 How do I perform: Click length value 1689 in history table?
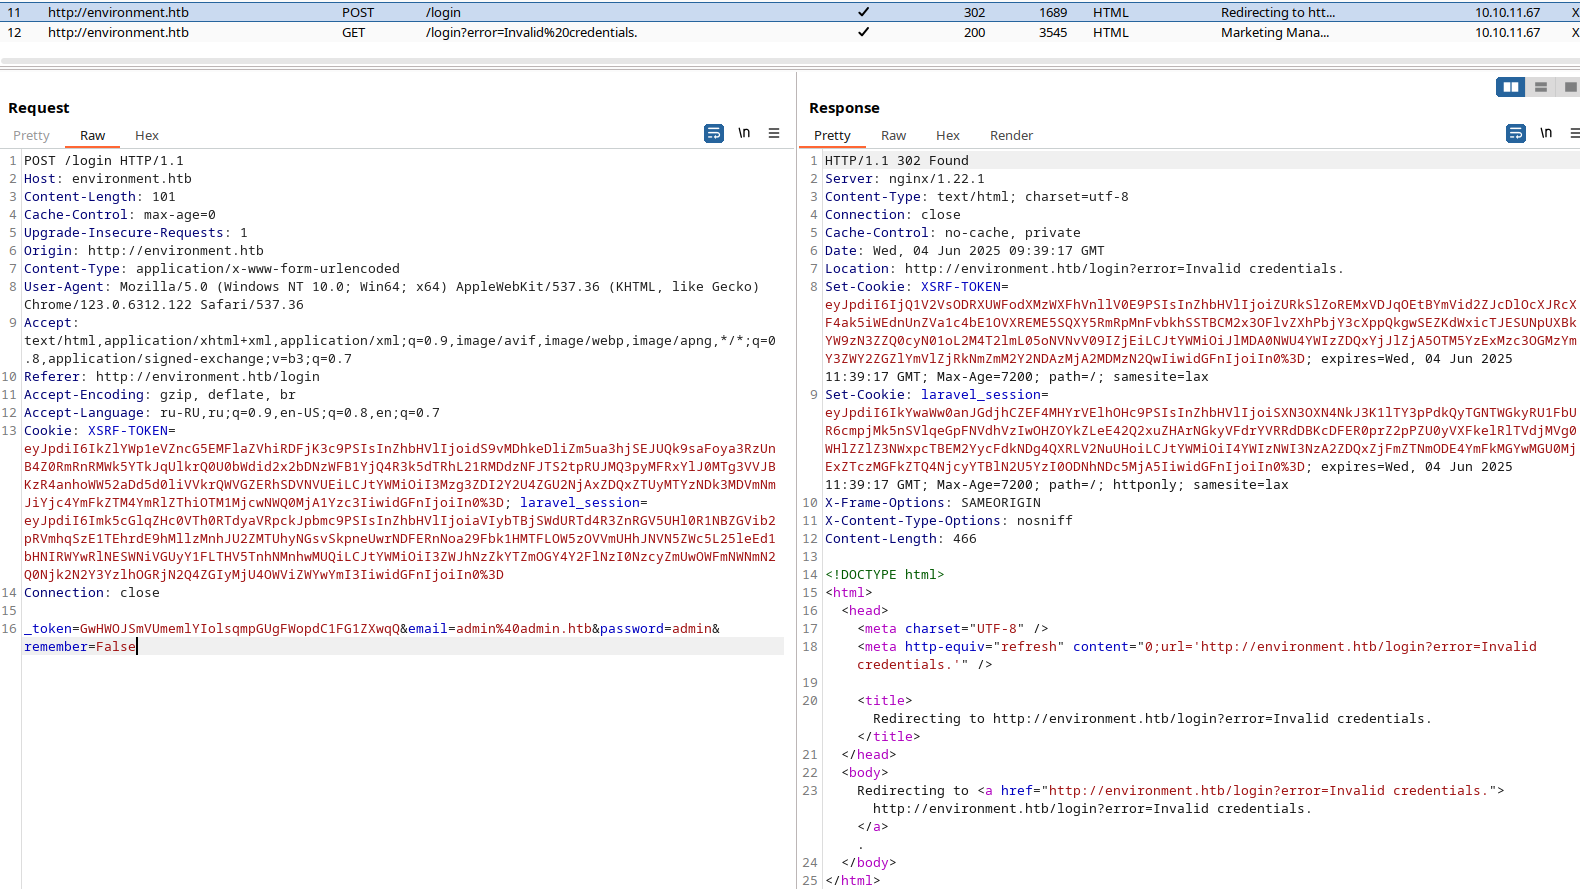pos(1053,12)
